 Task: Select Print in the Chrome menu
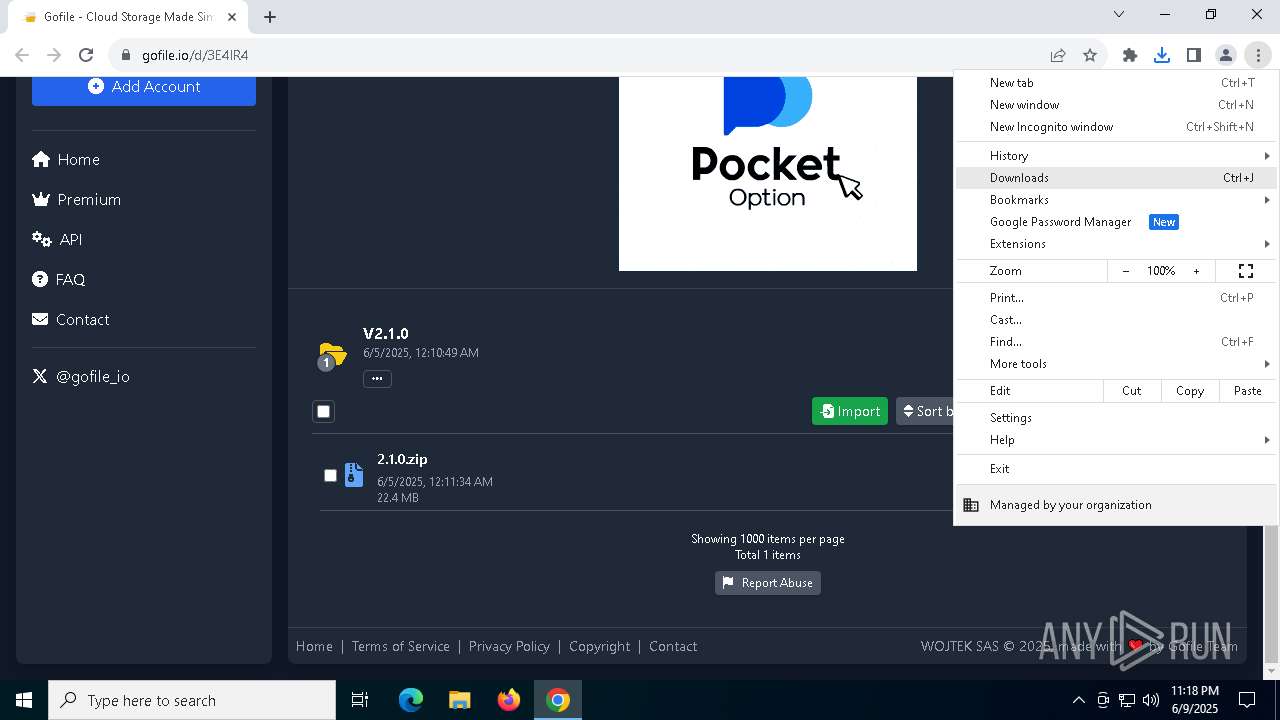1116,298
